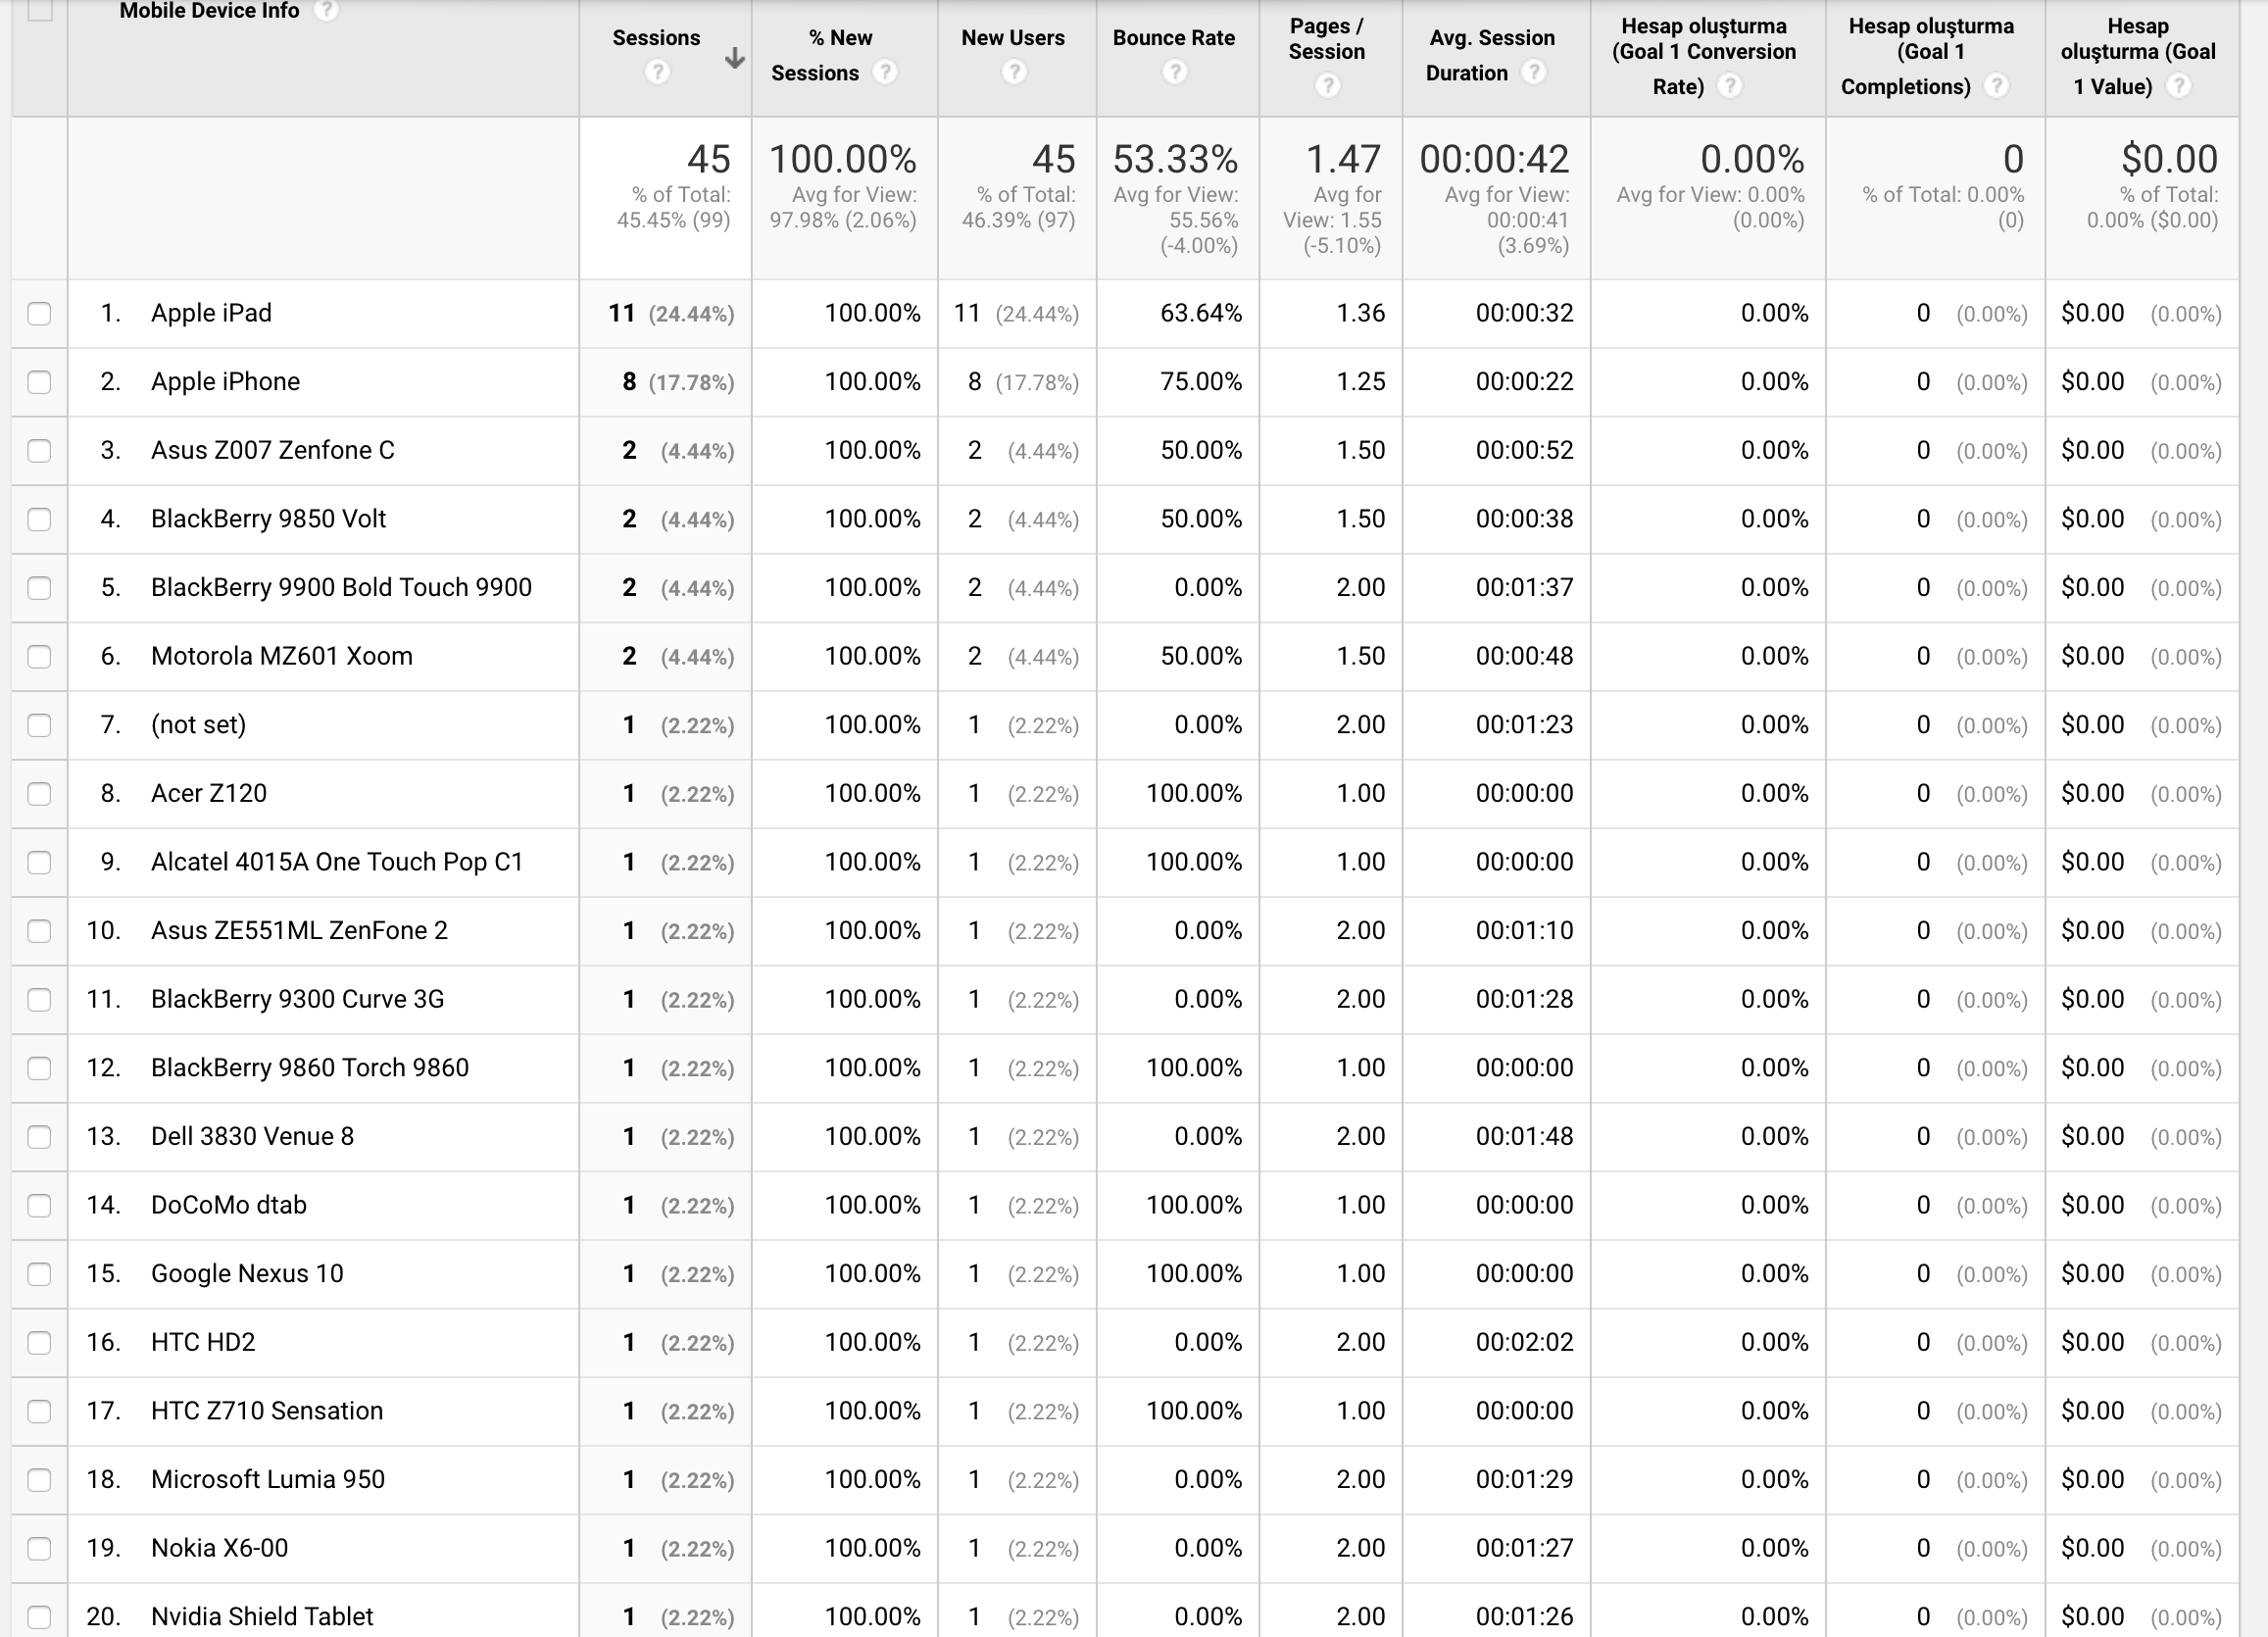Click the Sessions sort descending arrow
The height and width of the screenshot is (1637, 2268).
(734, 59)
